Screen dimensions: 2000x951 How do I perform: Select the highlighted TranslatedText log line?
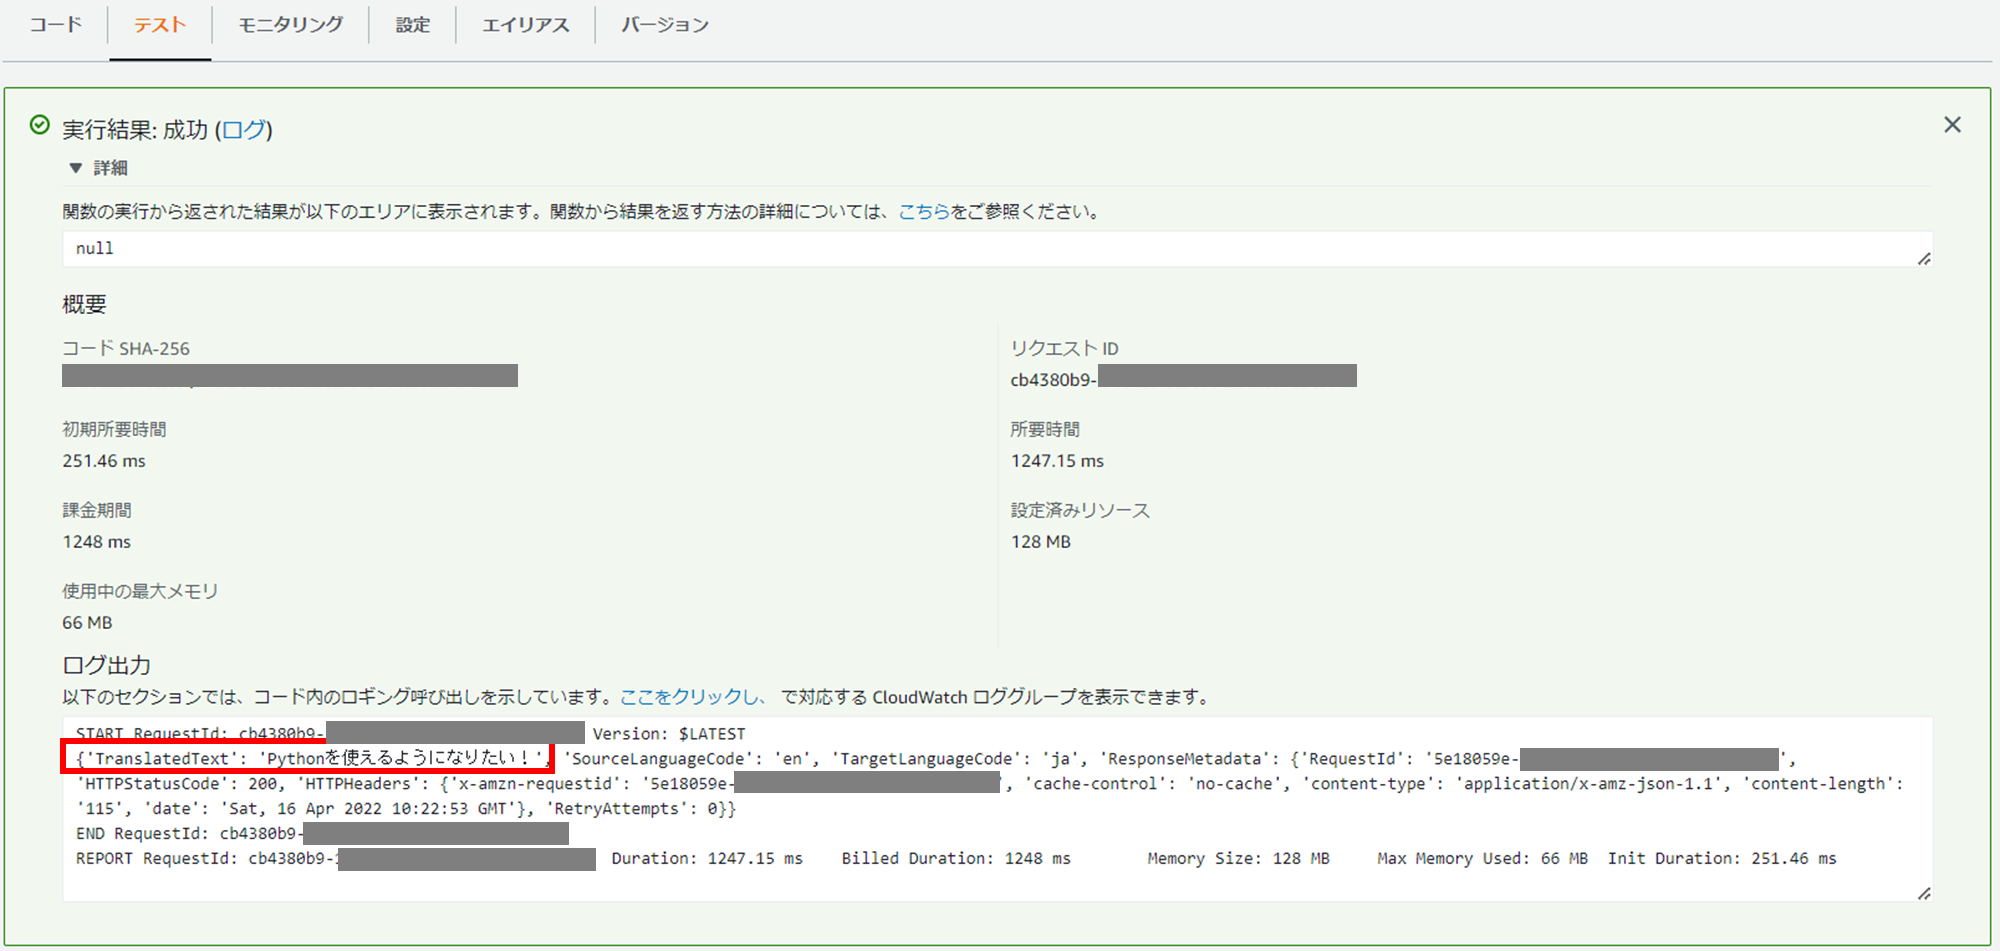coord(310,758)
